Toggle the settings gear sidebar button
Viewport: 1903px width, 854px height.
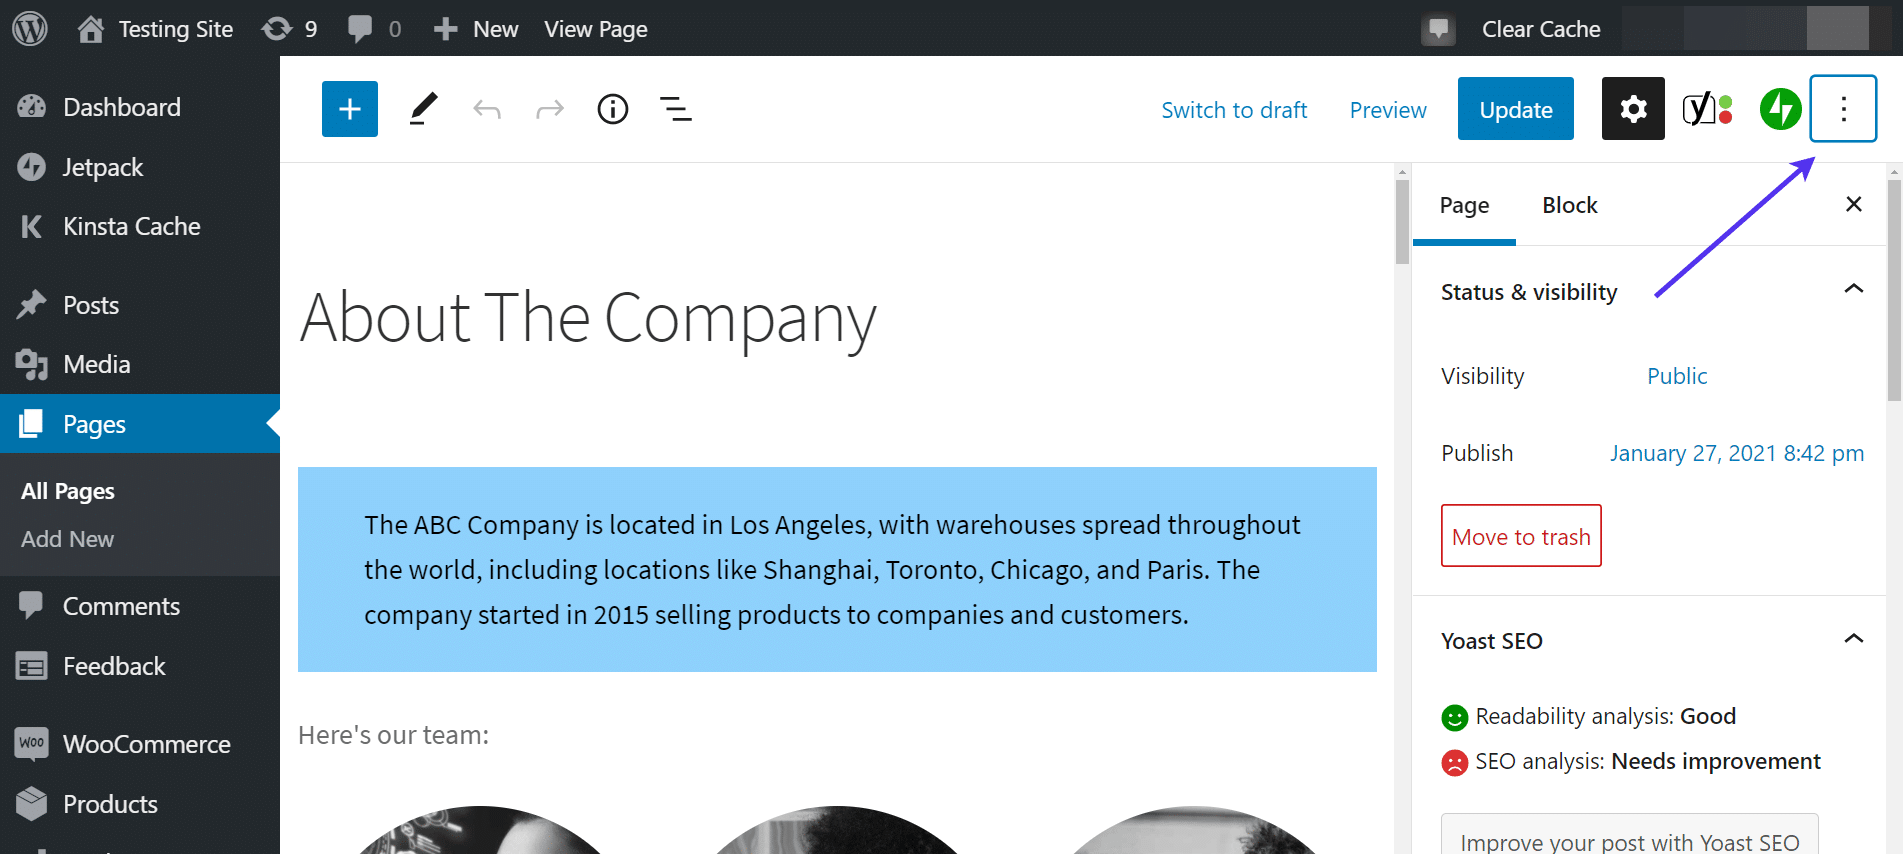(1633, 109)
